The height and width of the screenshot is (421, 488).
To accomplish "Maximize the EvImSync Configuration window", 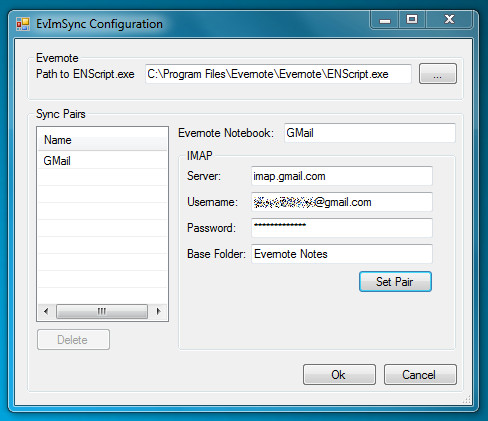I will (x=412, y=20).
